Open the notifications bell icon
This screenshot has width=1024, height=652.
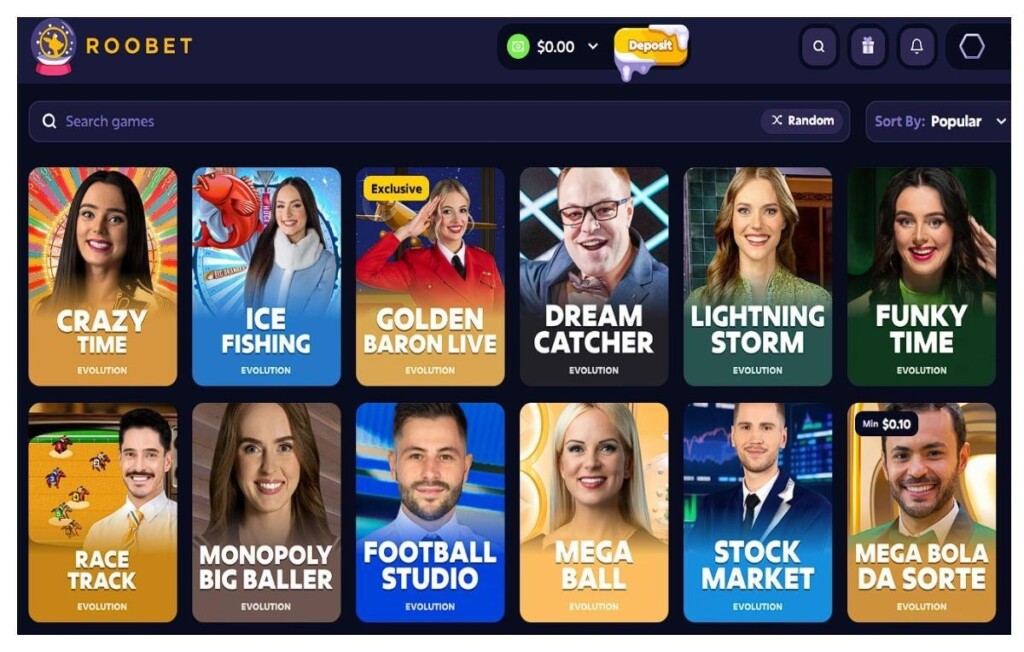tap(917, 46)
